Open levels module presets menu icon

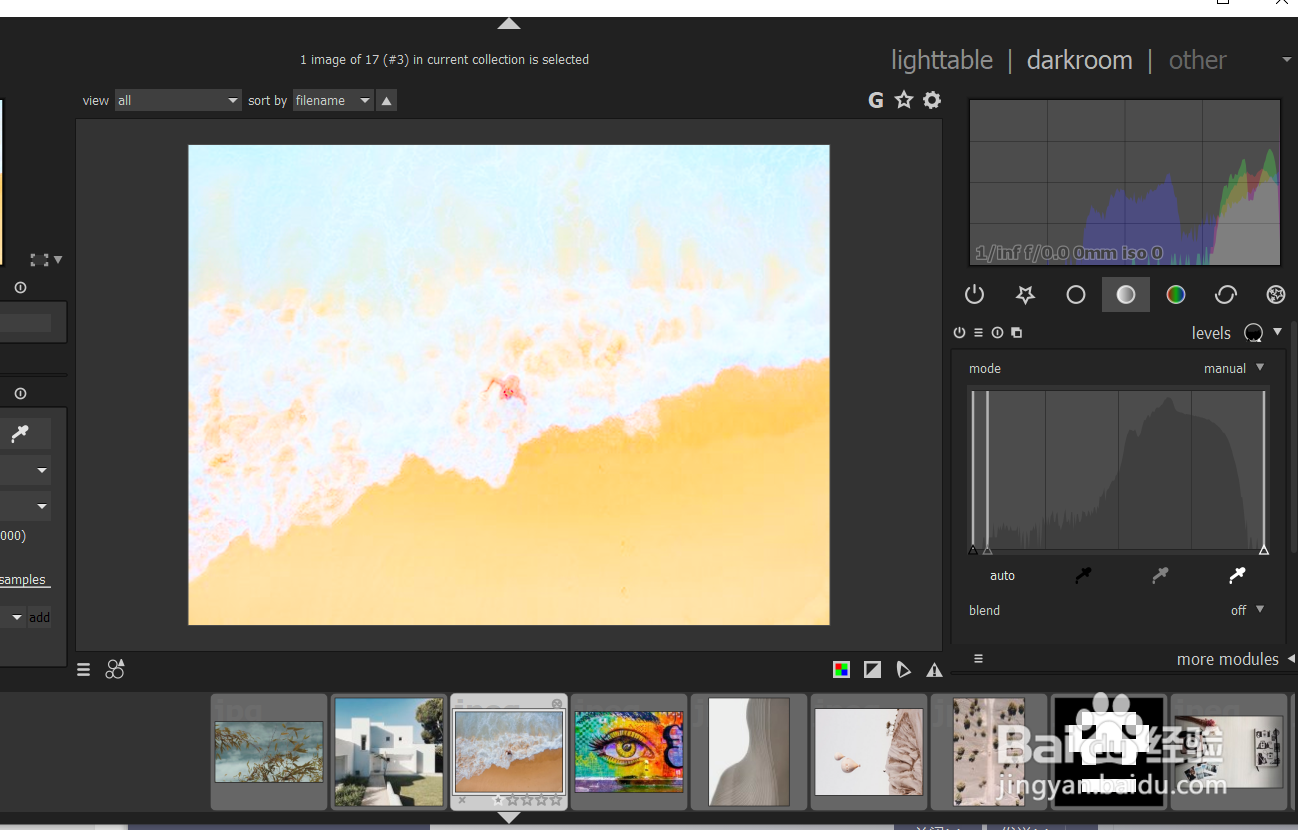[x=978, y=333]
